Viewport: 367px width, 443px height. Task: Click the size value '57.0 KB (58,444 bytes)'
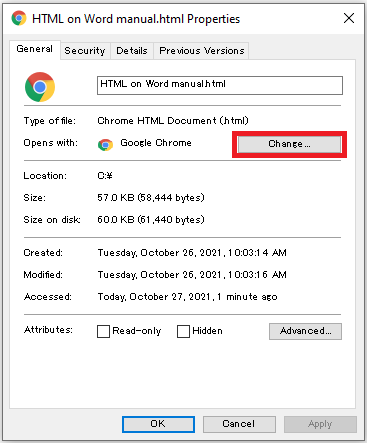click(x=151, y=198)
